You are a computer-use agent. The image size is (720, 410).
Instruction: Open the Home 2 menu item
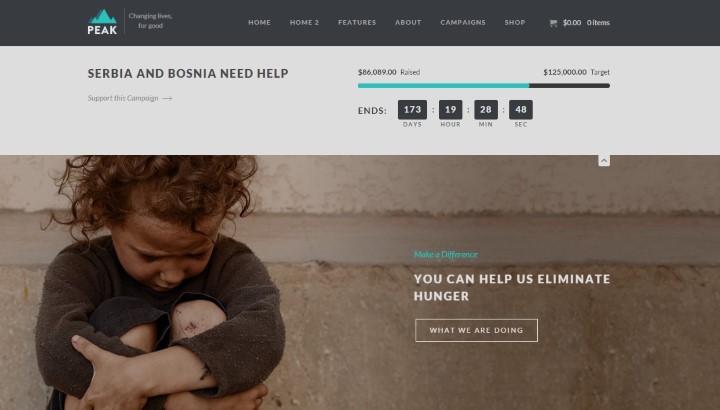click(304, 22)
